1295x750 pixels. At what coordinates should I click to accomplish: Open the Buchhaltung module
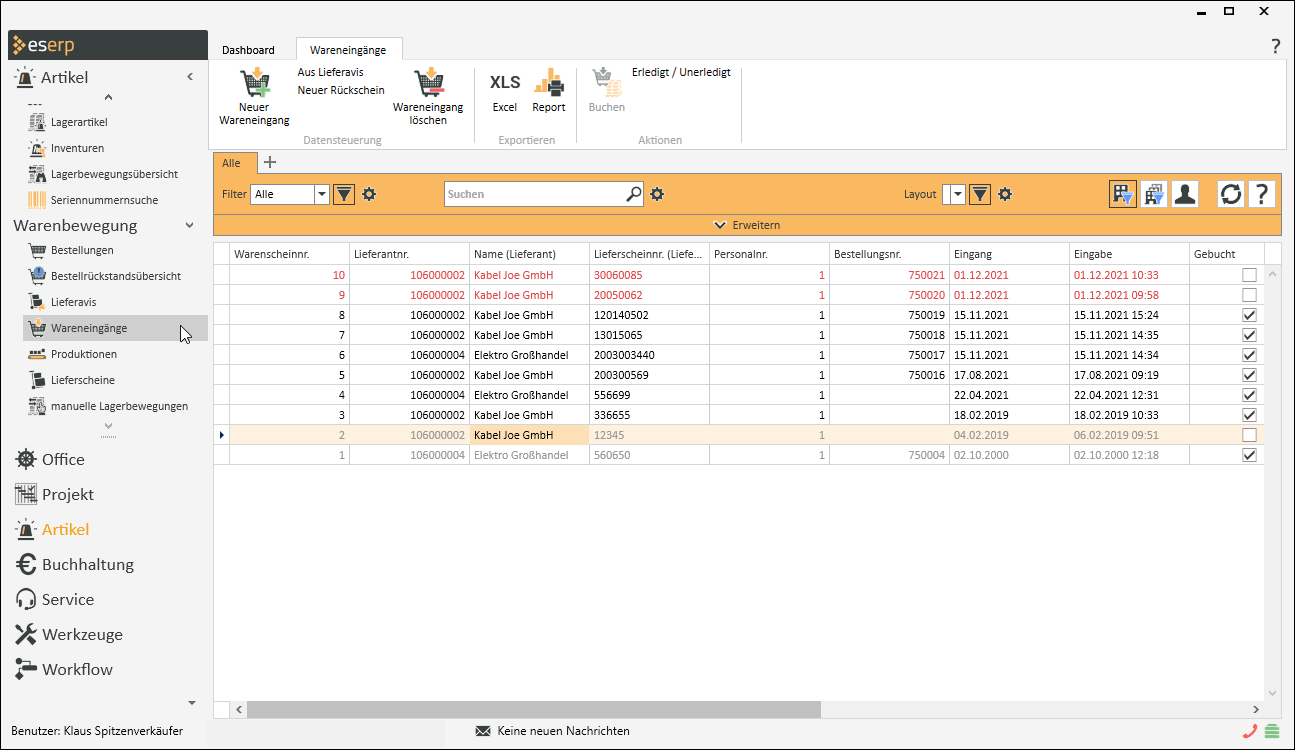coord(88,565)
